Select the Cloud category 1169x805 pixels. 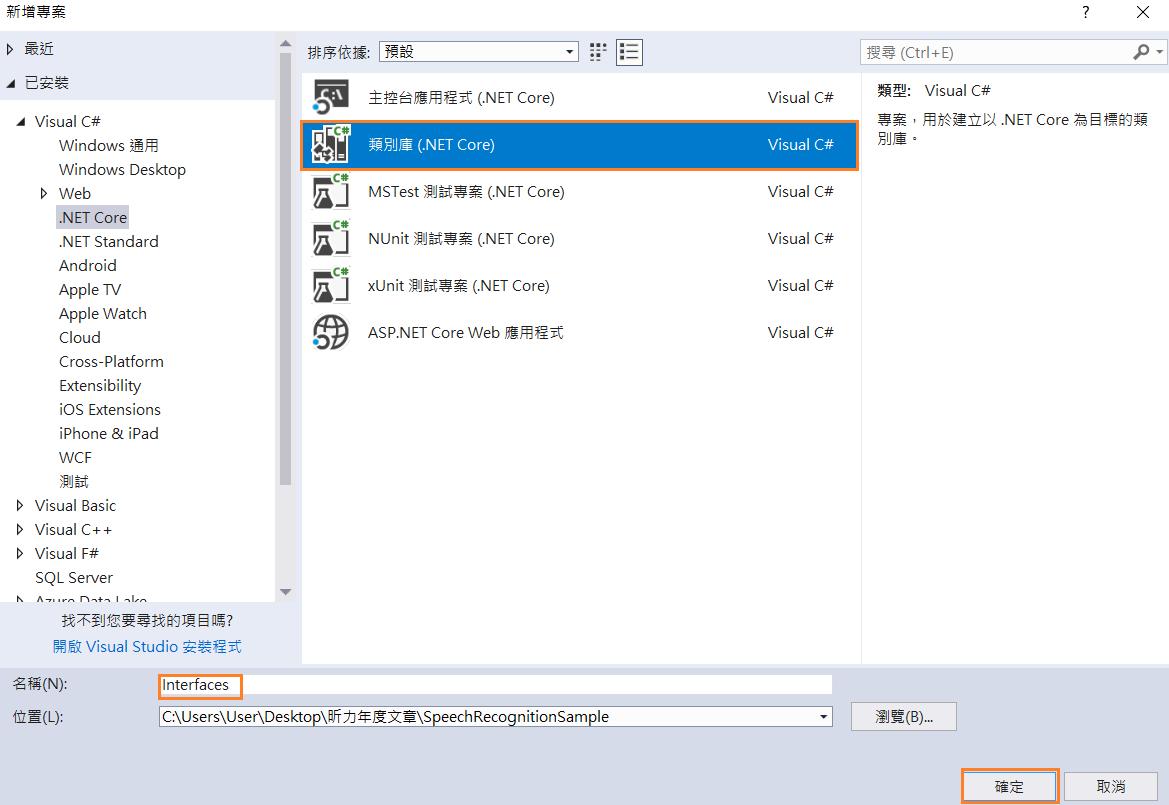click(80, 338)
